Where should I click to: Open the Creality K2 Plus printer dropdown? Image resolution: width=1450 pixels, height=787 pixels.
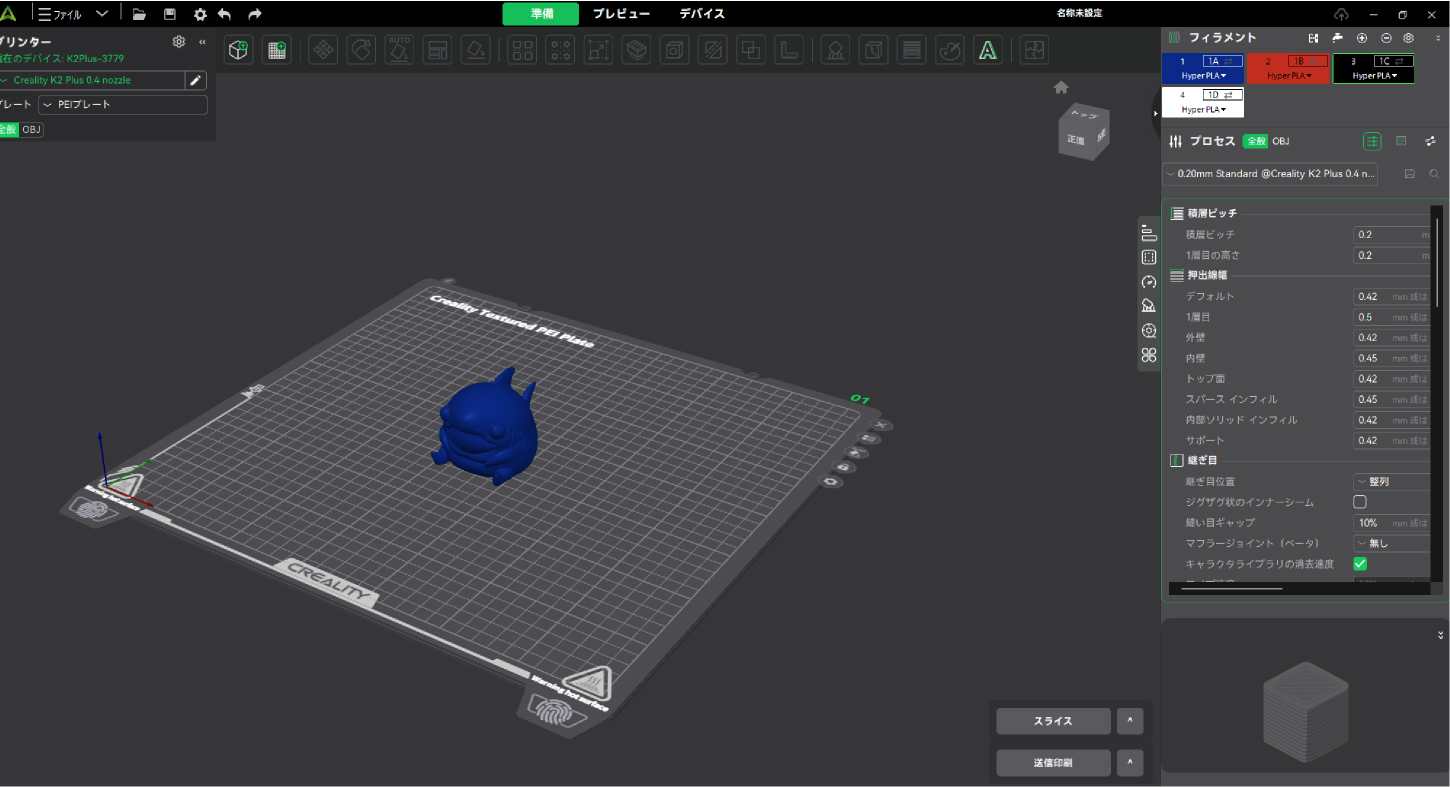(x=92, y=80)
